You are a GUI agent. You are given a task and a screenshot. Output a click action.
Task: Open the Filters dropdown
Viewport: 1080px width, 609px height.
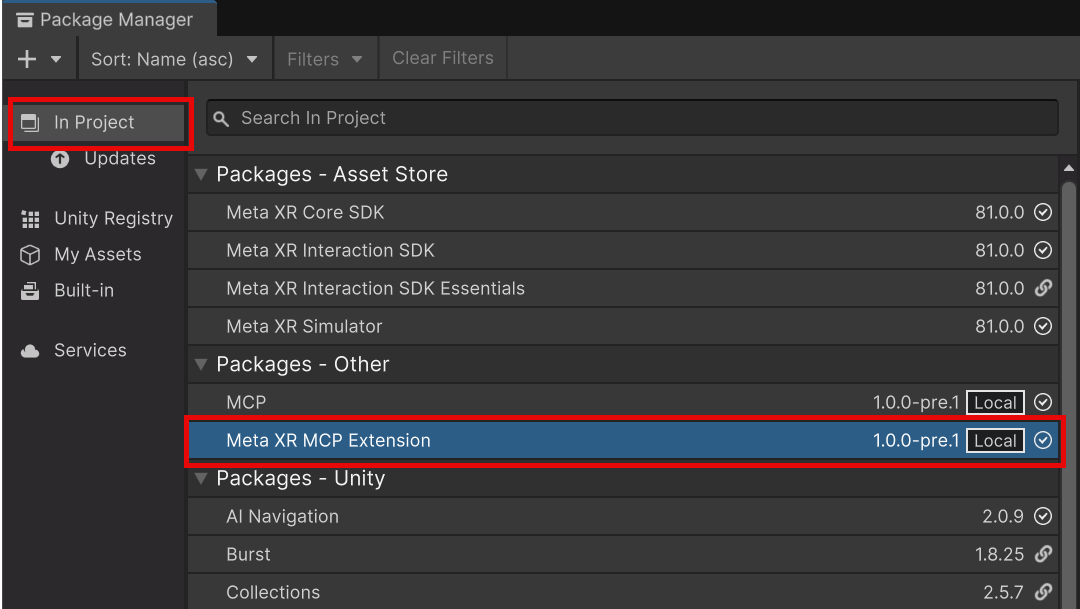324,59
